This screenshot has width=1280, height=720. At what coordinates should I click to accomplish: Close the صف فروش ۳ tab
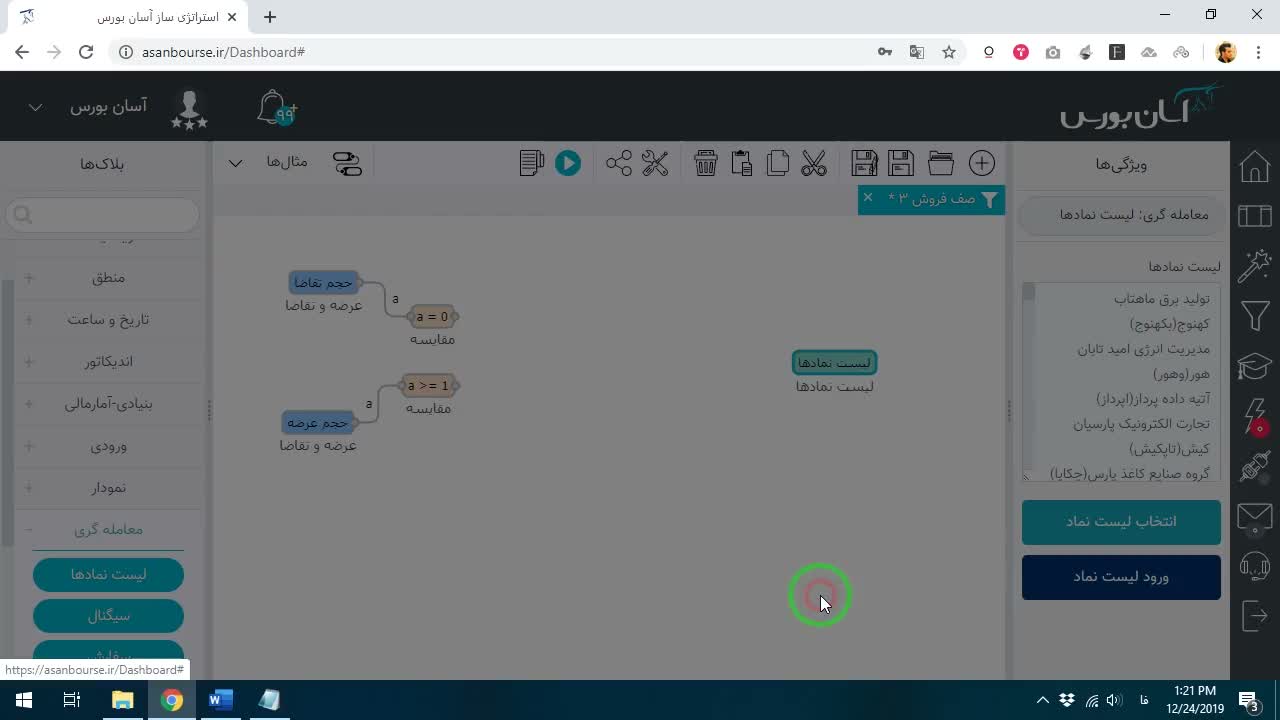pyautogui.click(x=868, y=198)
